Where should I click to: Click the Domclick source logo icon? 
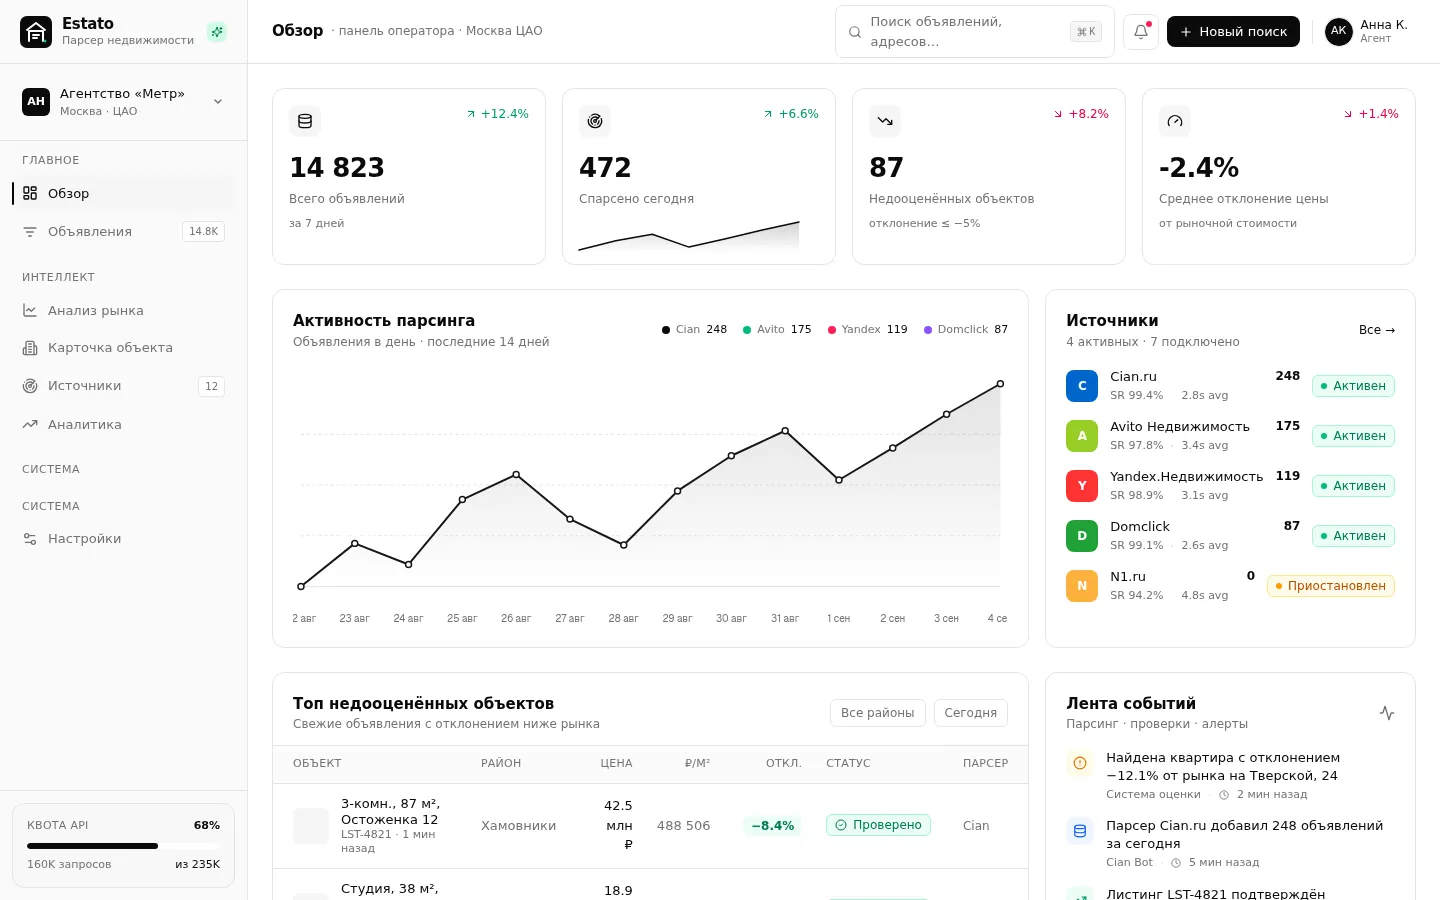coord(1082,536)
